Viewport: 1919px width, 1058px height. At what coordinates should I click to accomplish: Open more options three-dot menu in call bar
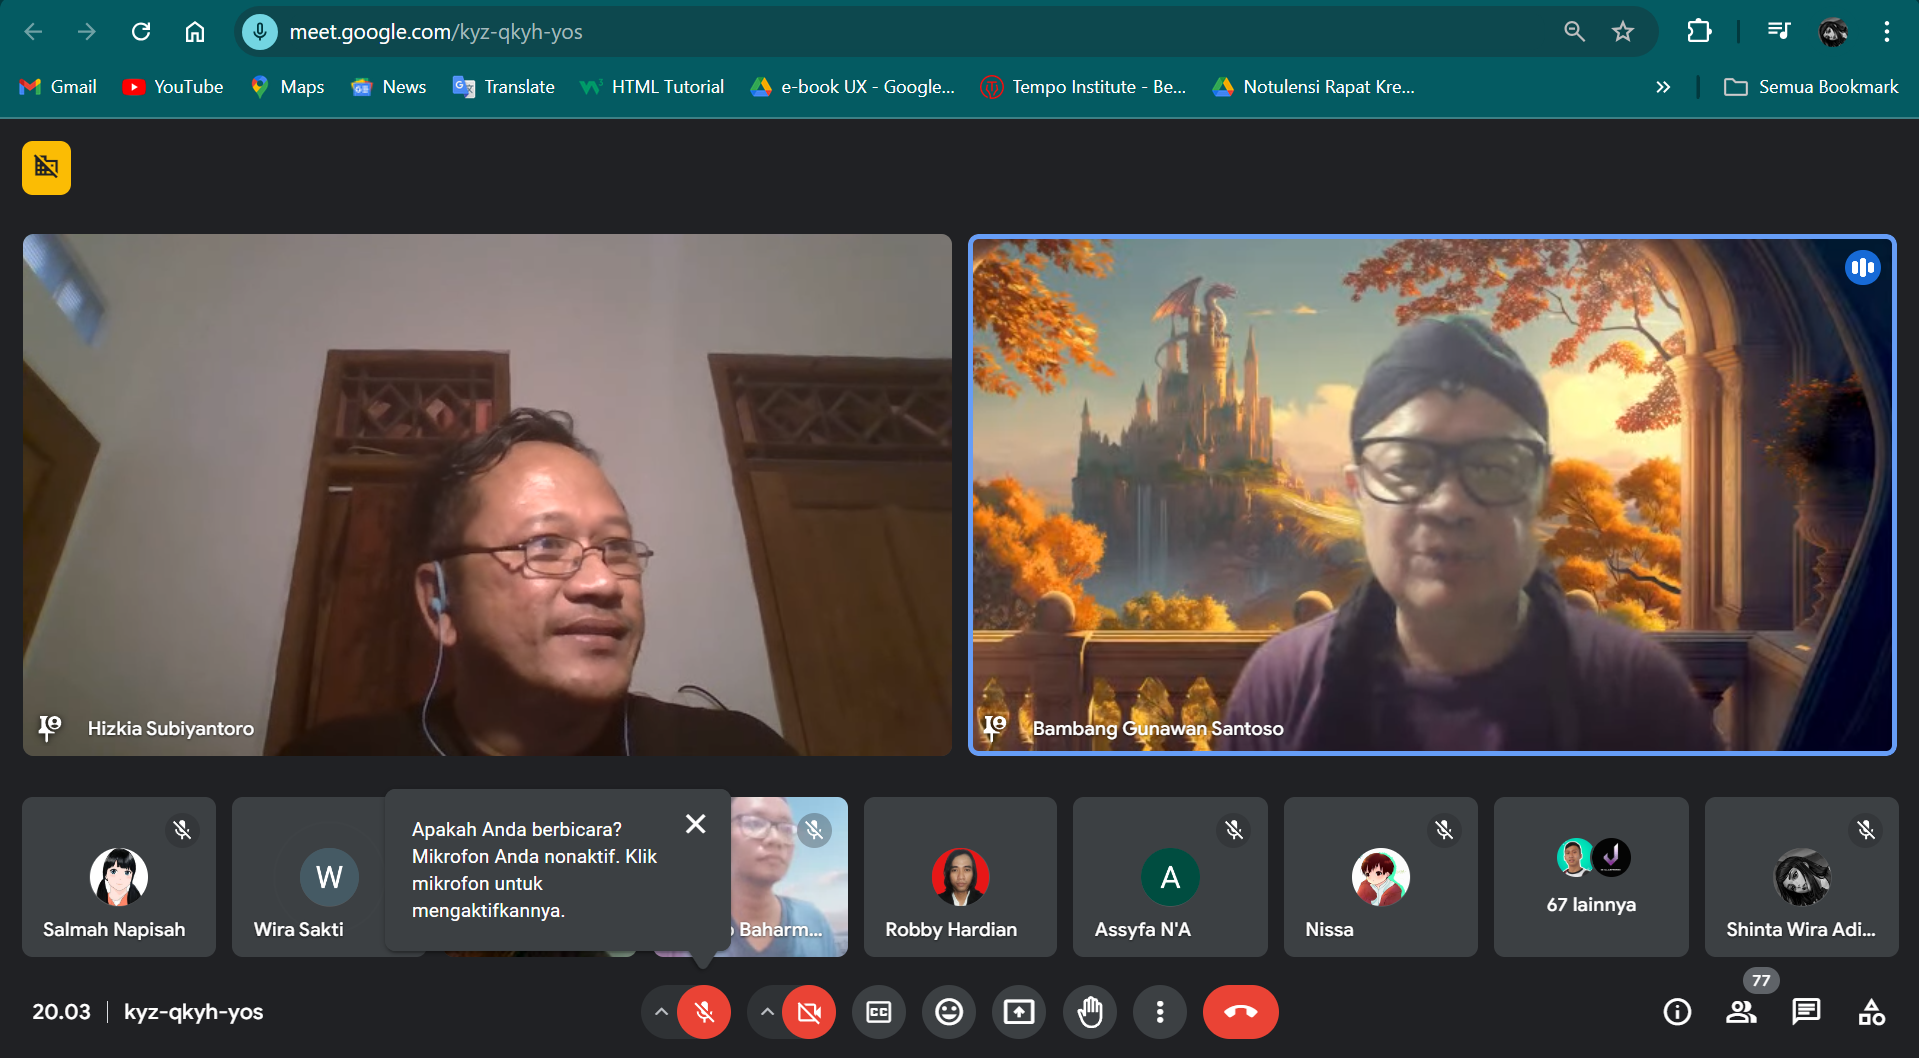pyautogui.click(x=1160, y=1012)
